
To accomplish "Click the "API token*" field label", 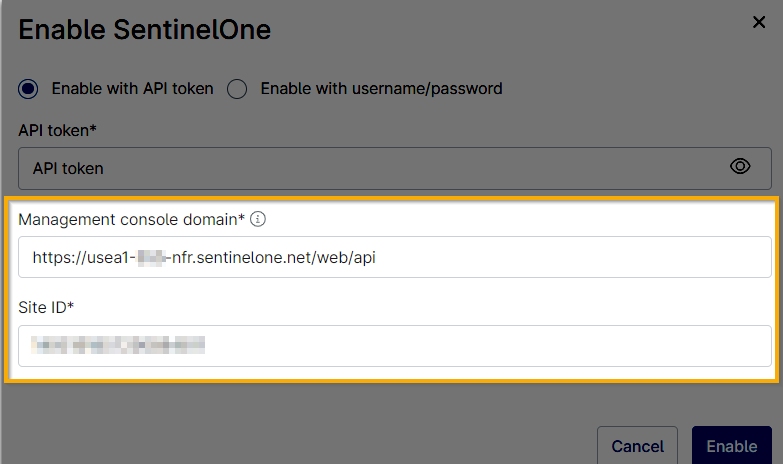I will (56, 130).
